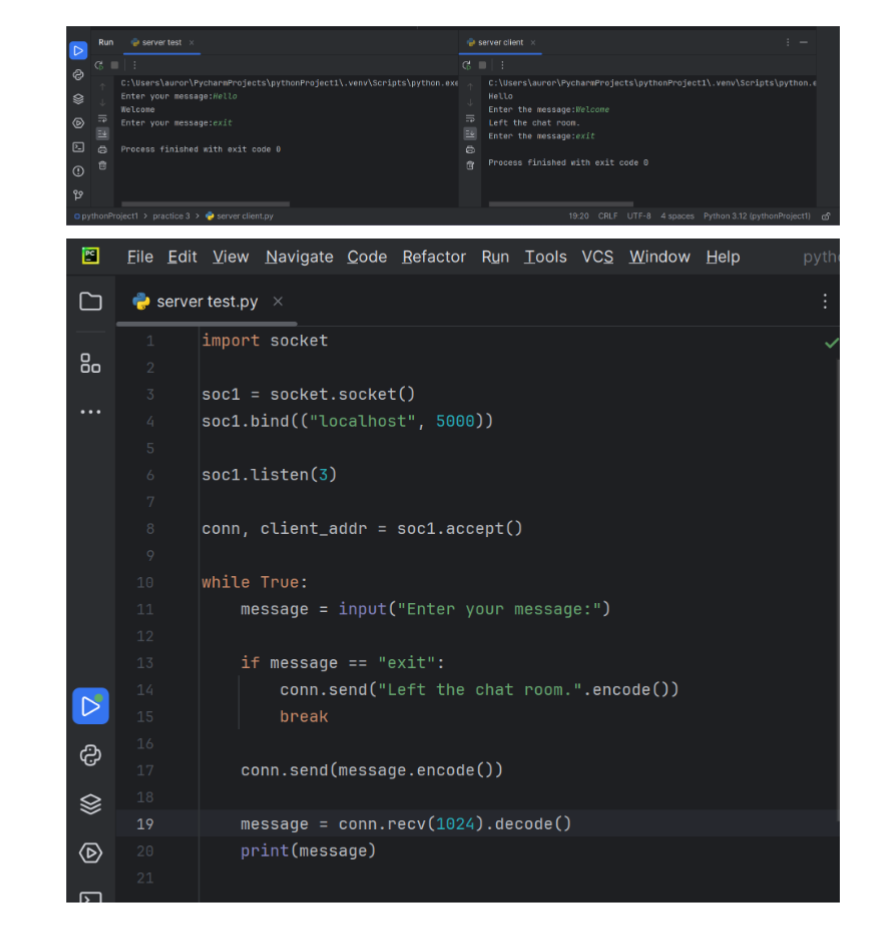Click the practice 3 breadcrumb
The image size is (896, 929).
[171, 216]
